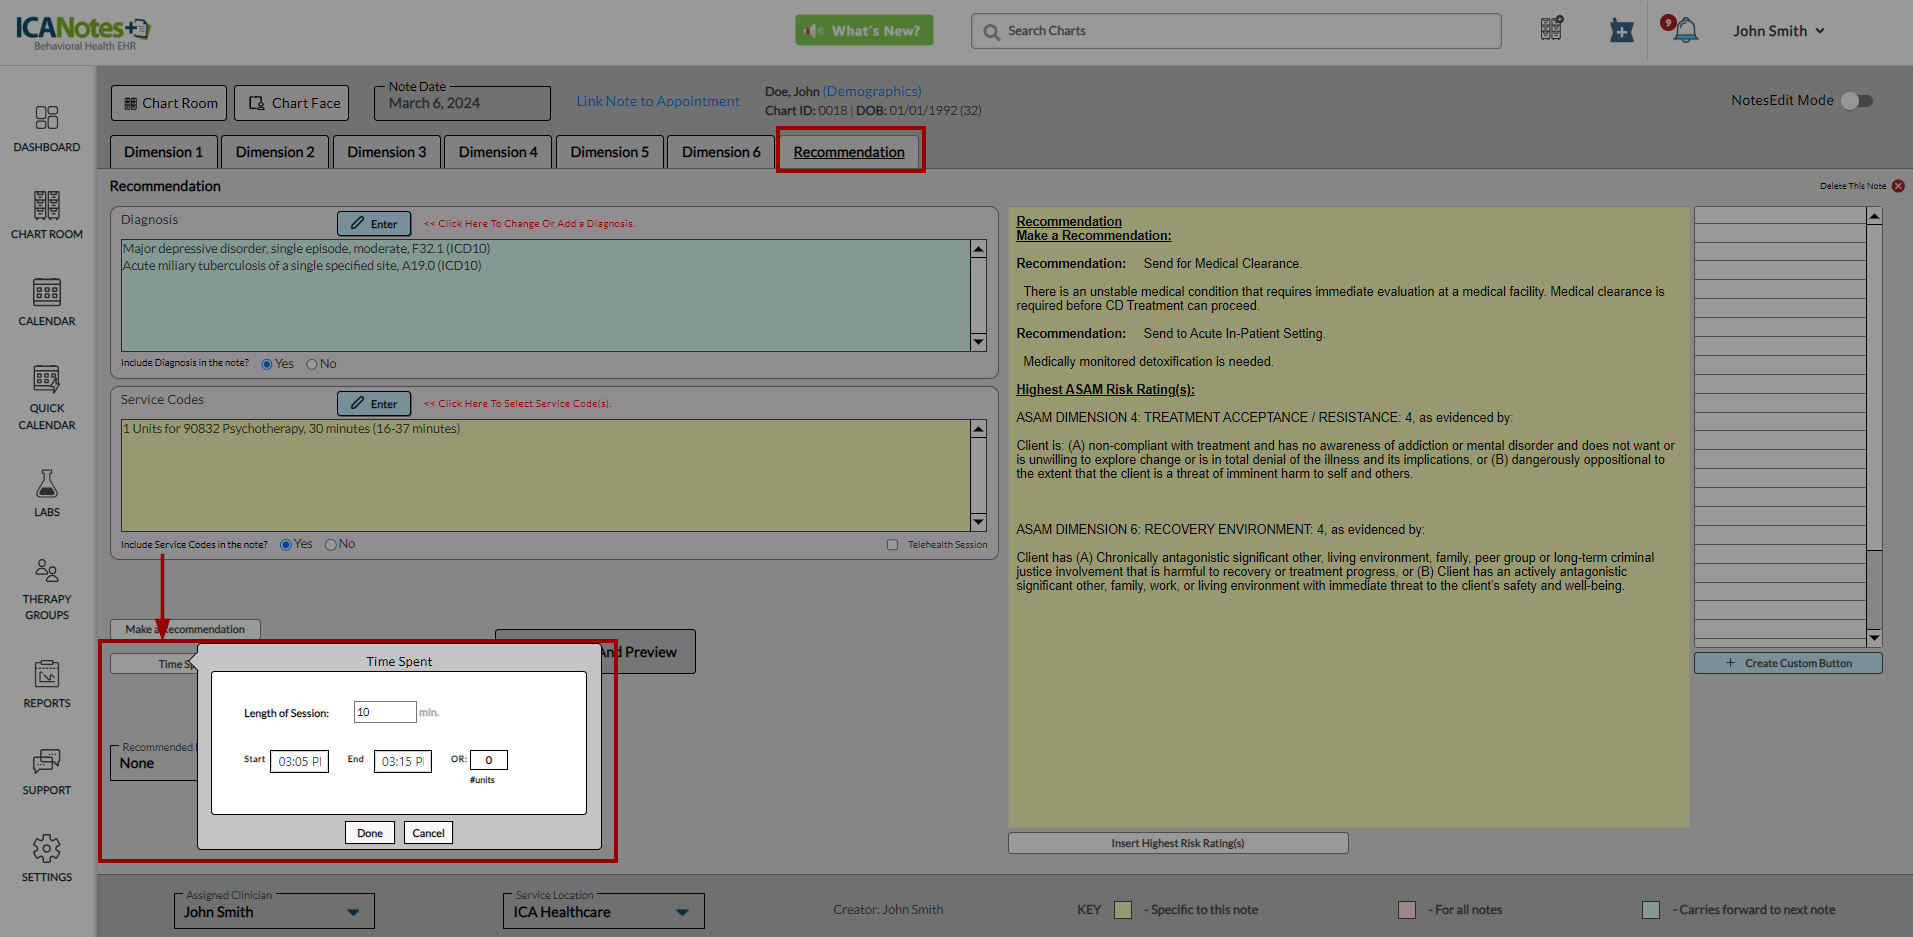The height and width of the screenshot is (937, 1913).
Task: Click the notifications bell icon
Action: [1686, 30]
